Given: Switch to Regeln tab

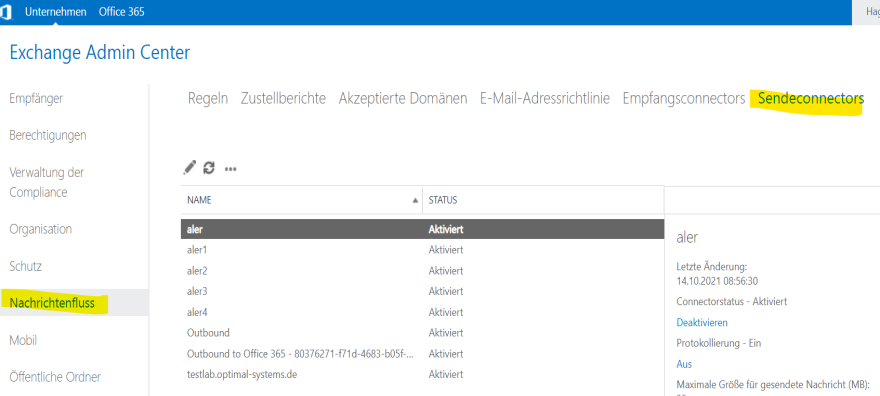Looking at the screenshot, I should pos(208,99).
